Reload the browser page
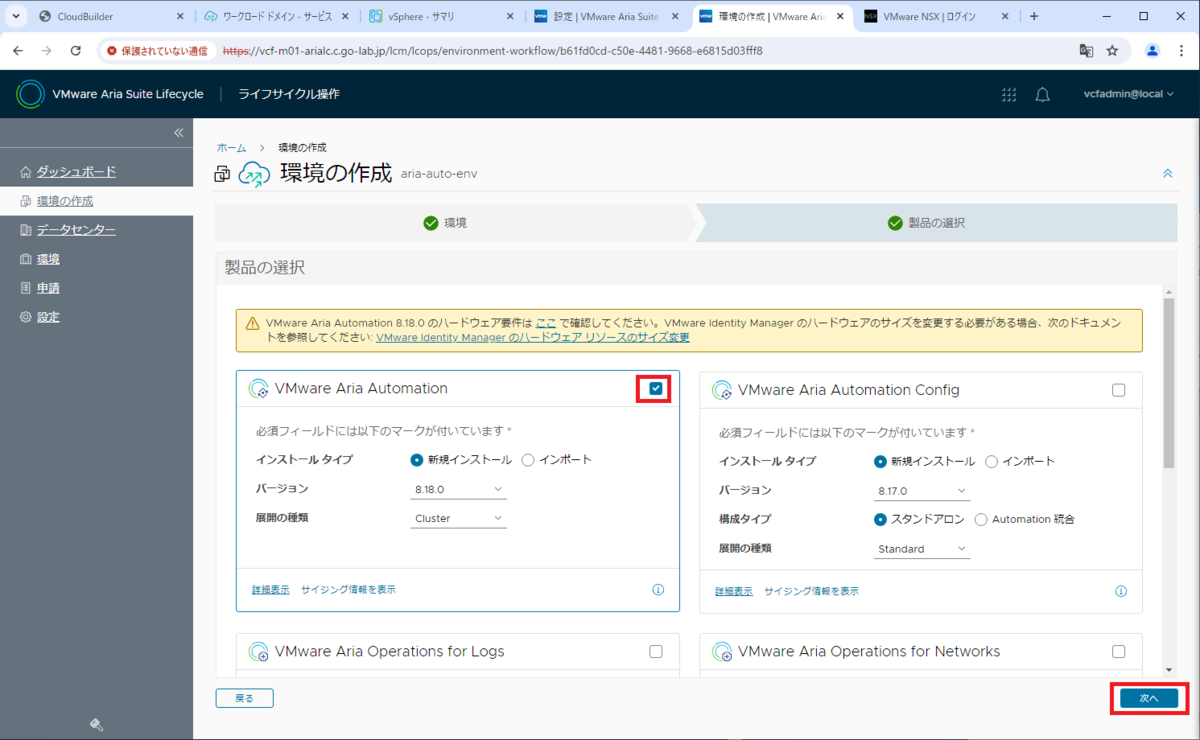Screen dimensions: 1200x740 point(75,50)
